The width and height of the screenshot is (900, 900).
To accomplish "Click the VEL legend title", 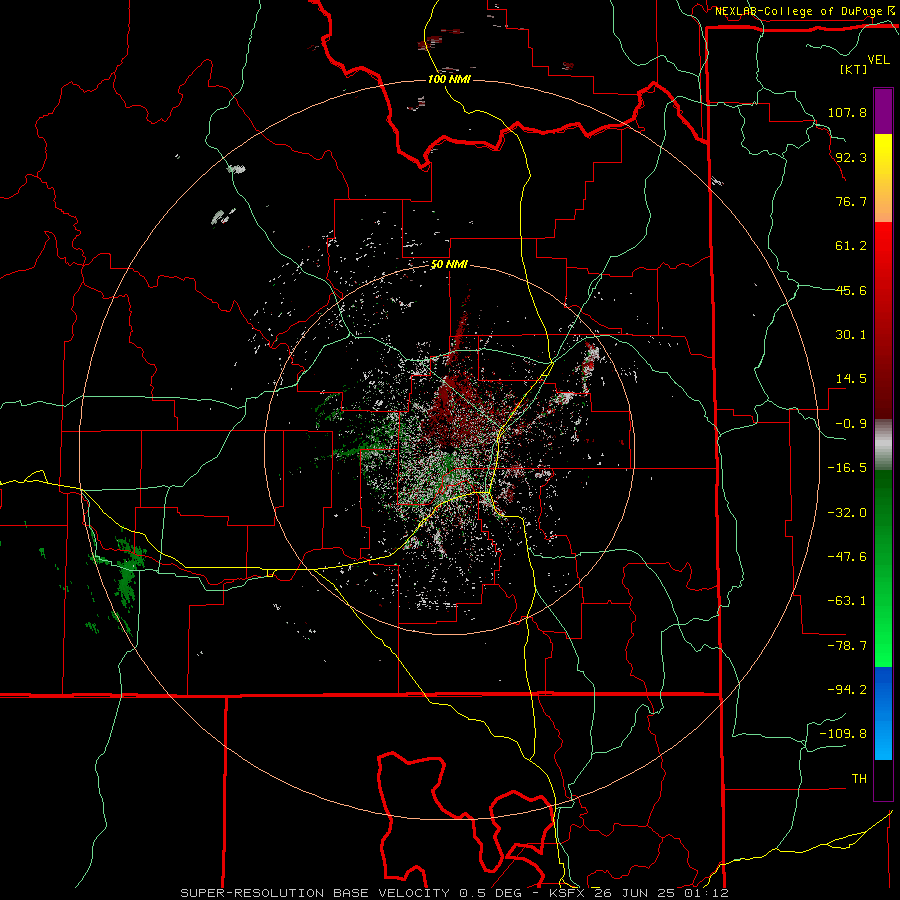I will click(878, 60).
